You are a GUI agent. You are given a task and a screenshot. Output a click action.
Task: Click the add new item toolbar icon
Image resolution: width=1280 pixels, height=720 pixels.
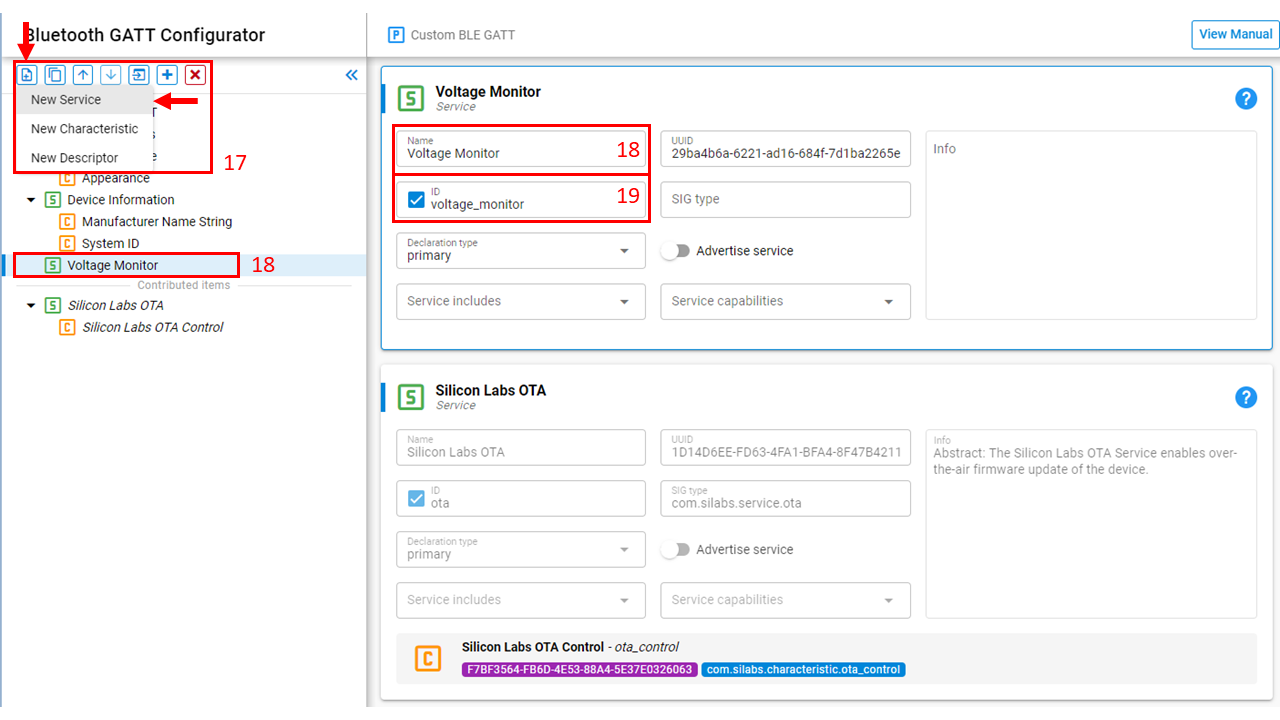27,75
